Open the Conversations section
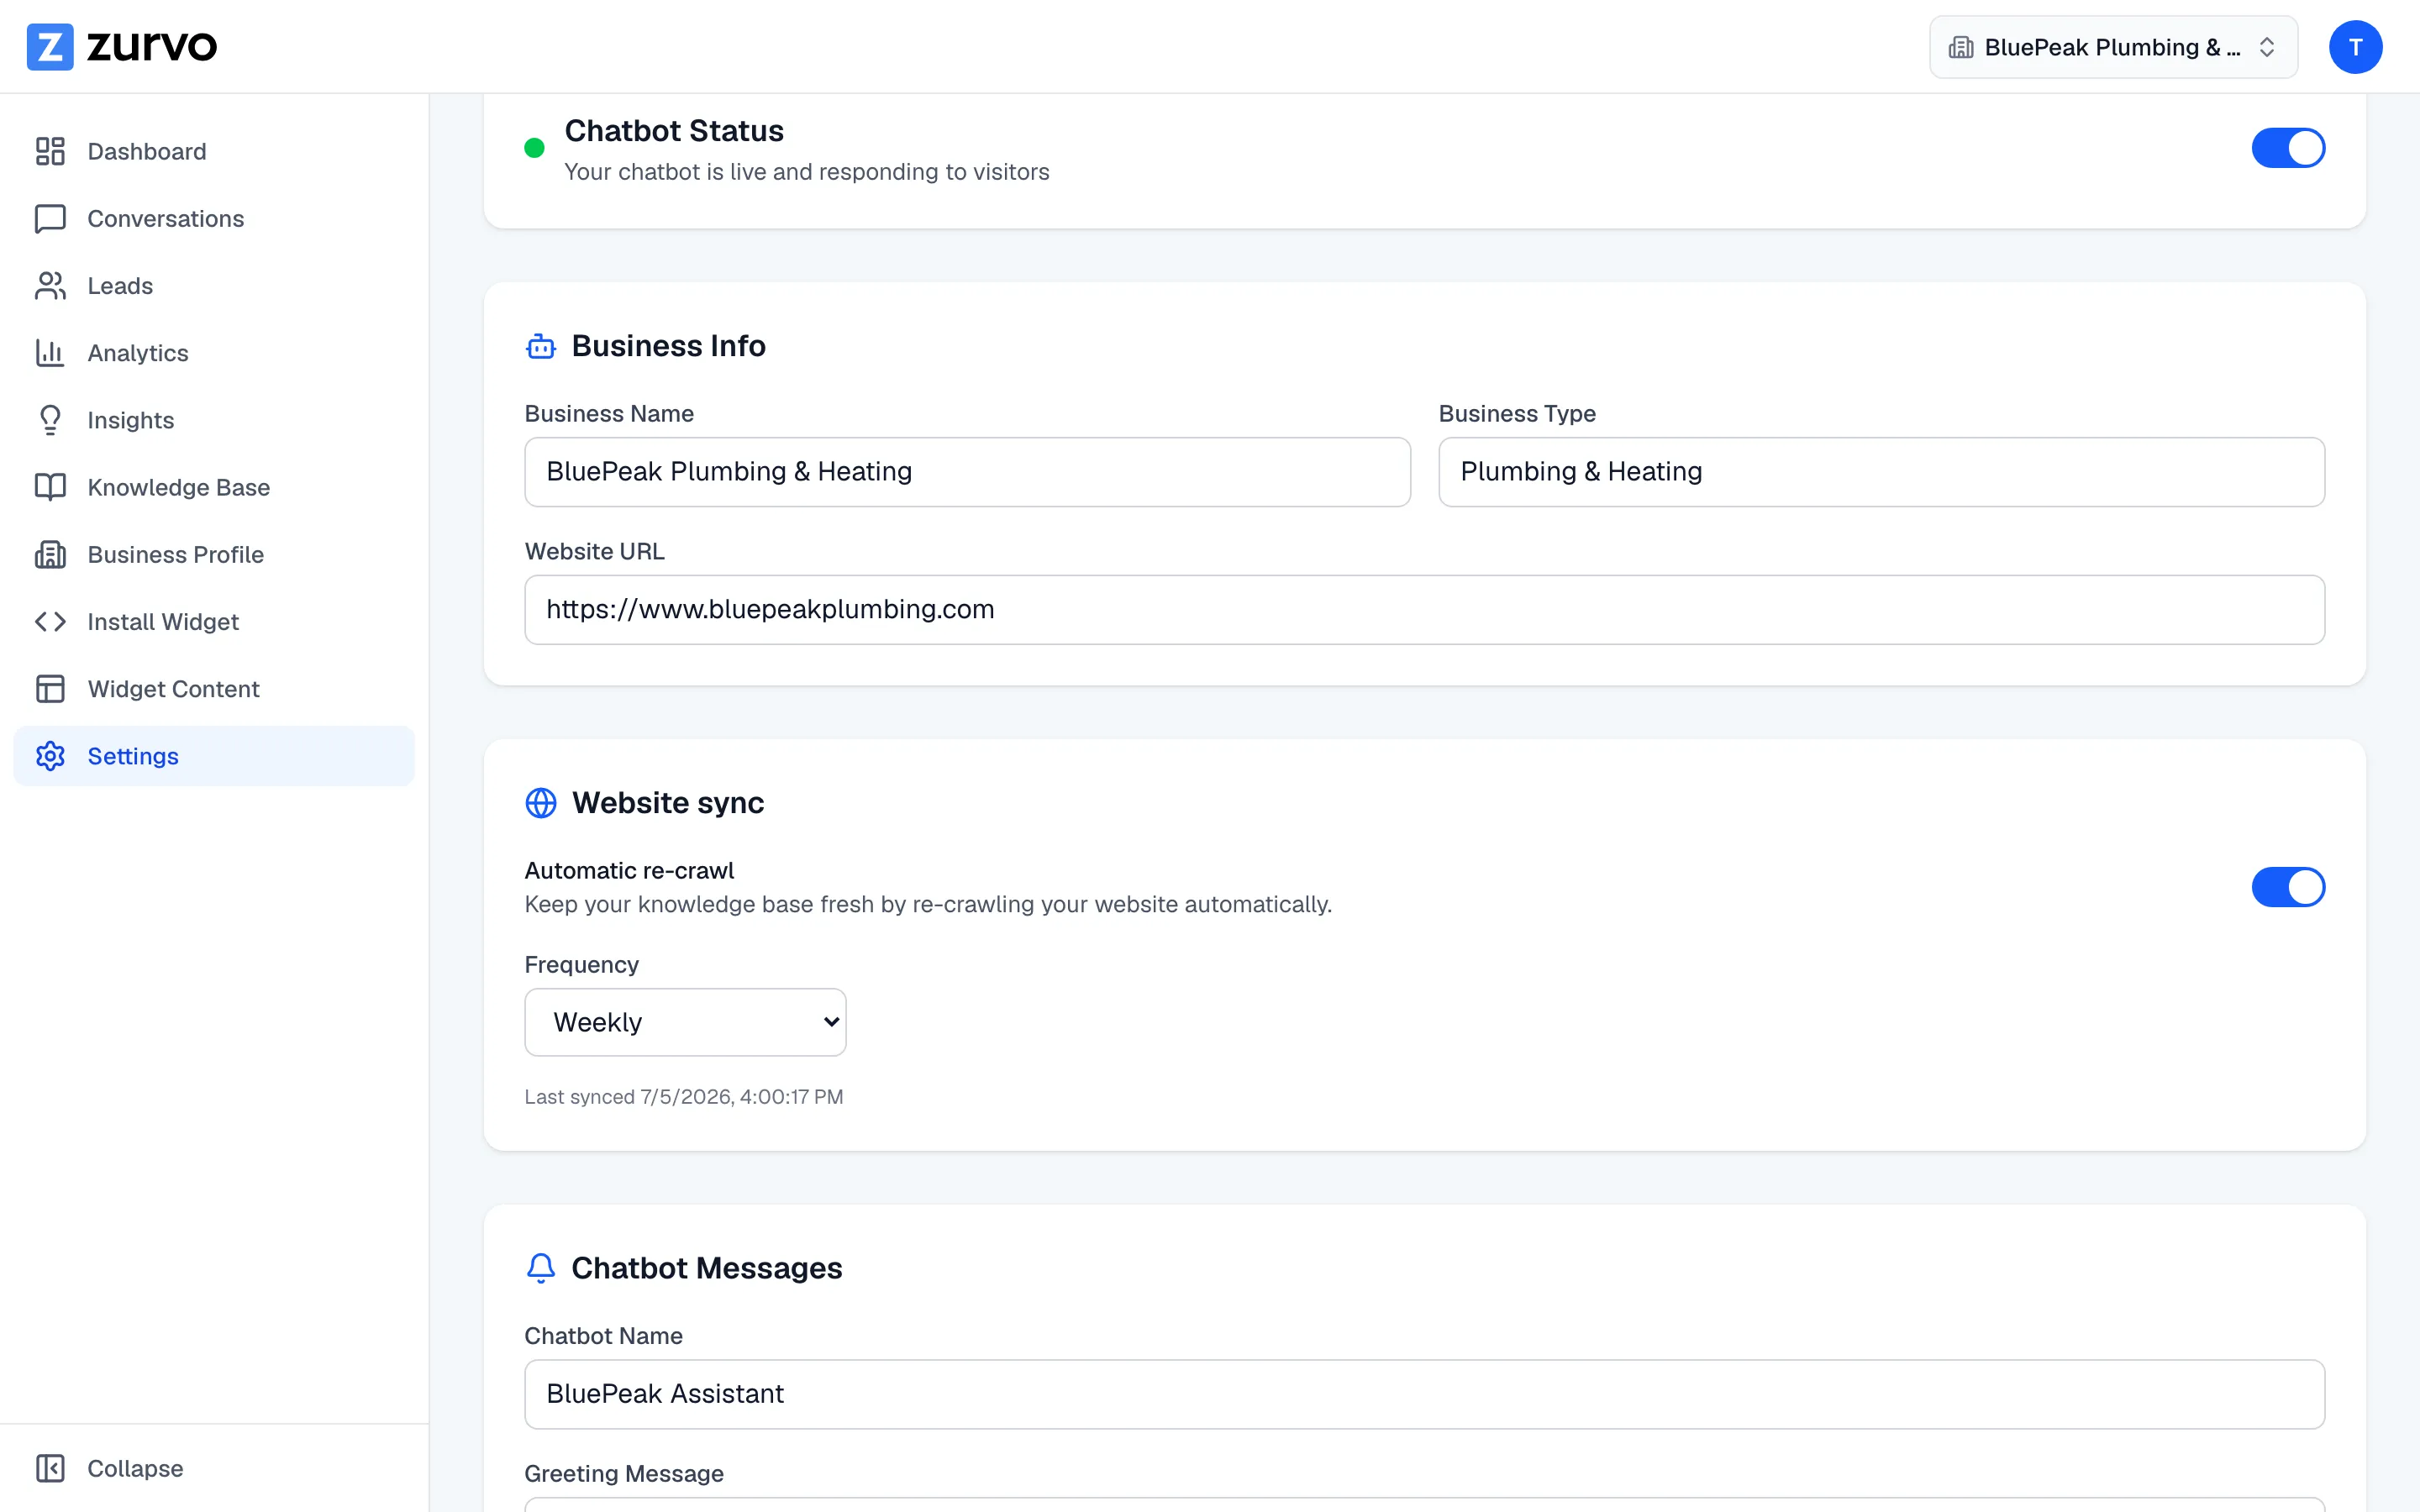The width and height of the screenshot is (2420, 1512). click(x=214, y=218)
